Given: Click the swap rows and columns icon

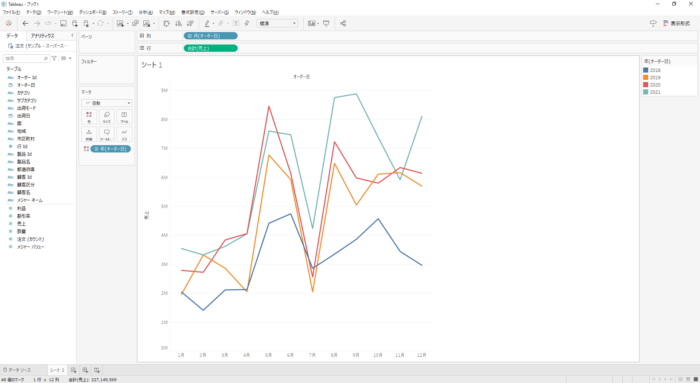Looking at the screenshot, I should pos(167,23).
